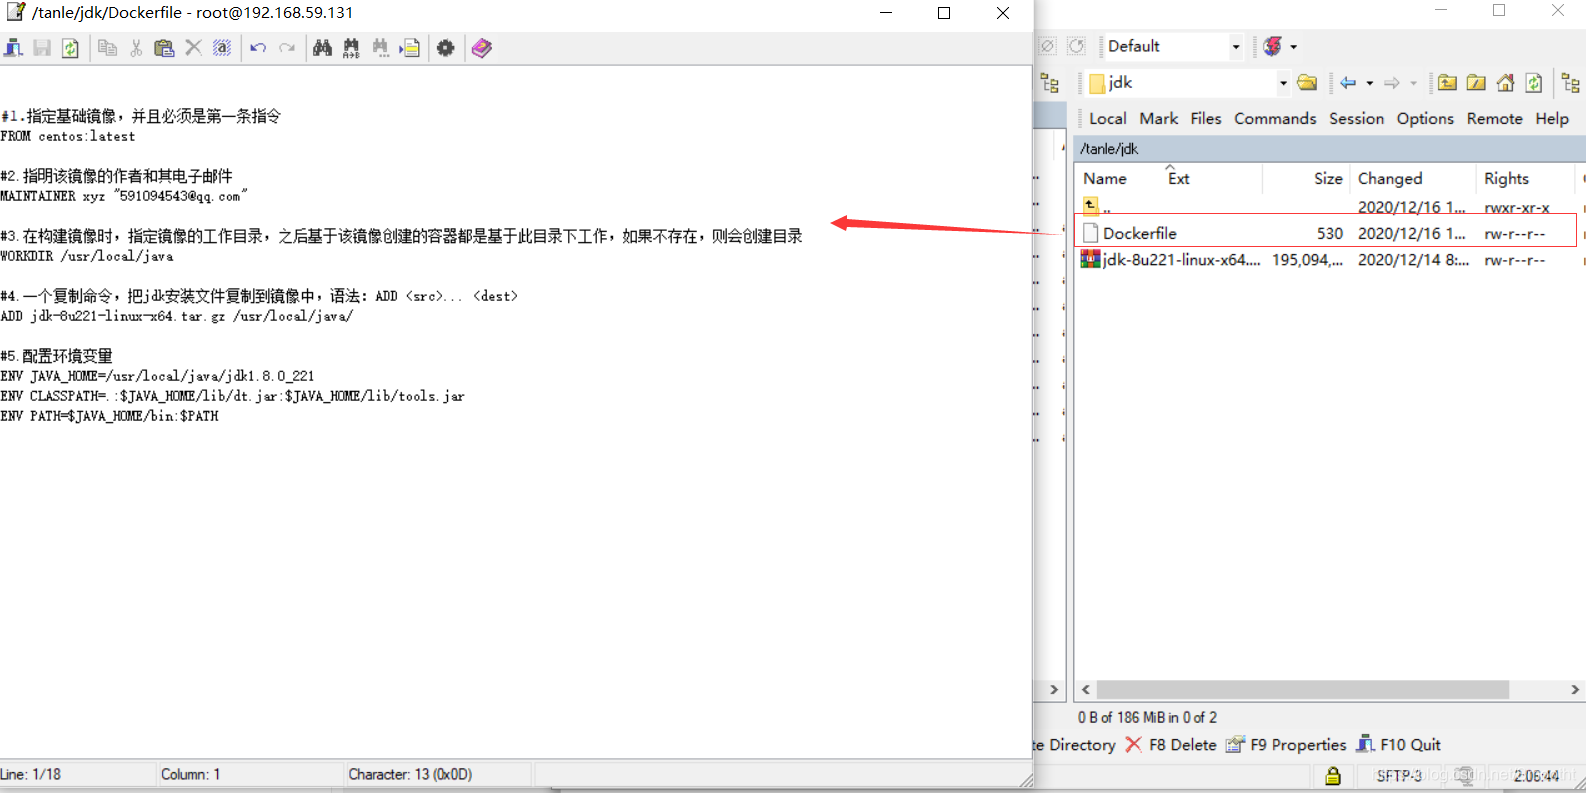
Task: Open the purple Help book icon
Action: 482,48
